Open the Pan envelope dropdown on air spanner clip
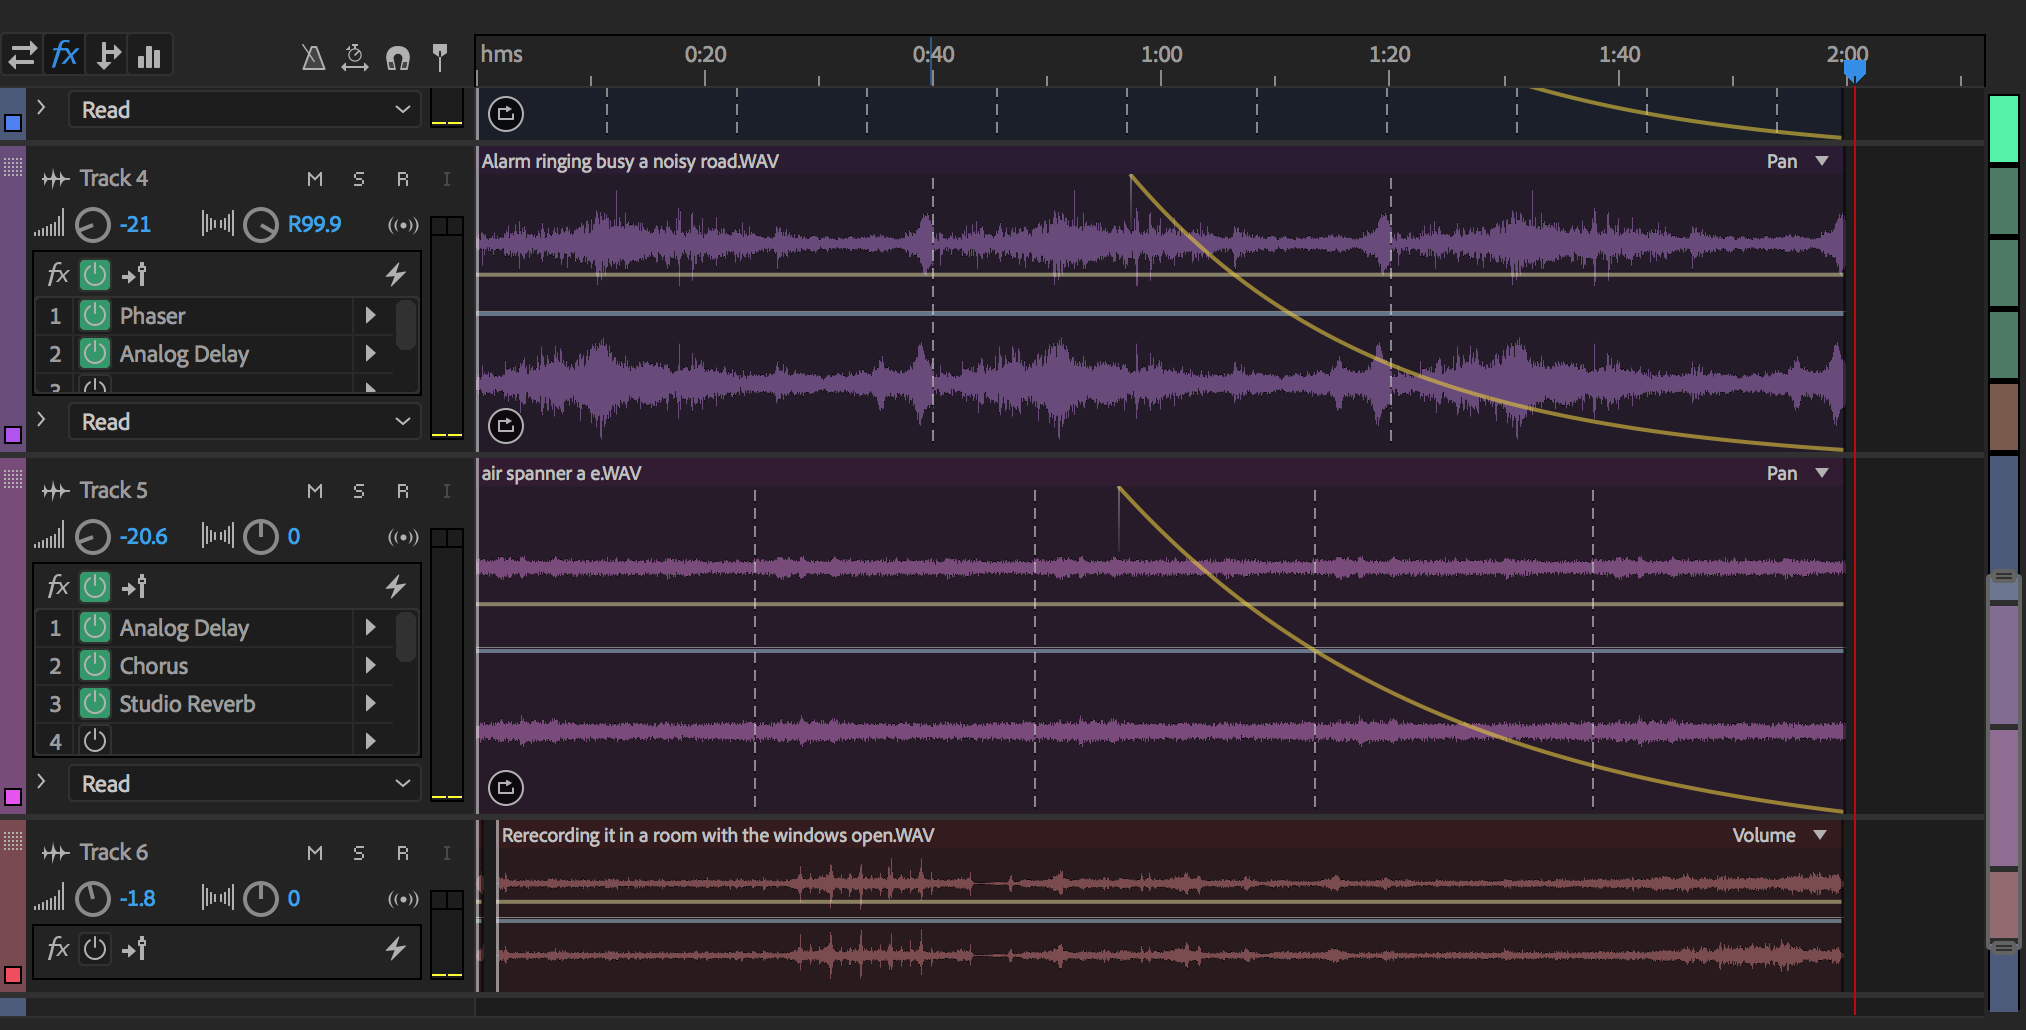 coord(1822,472)
